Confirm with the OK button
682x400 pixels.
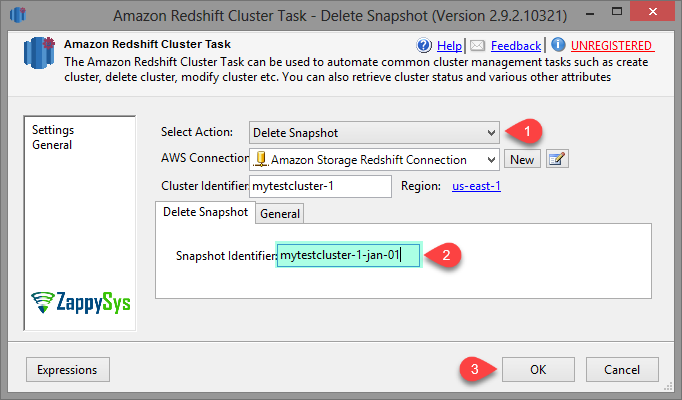pos(538,370)
